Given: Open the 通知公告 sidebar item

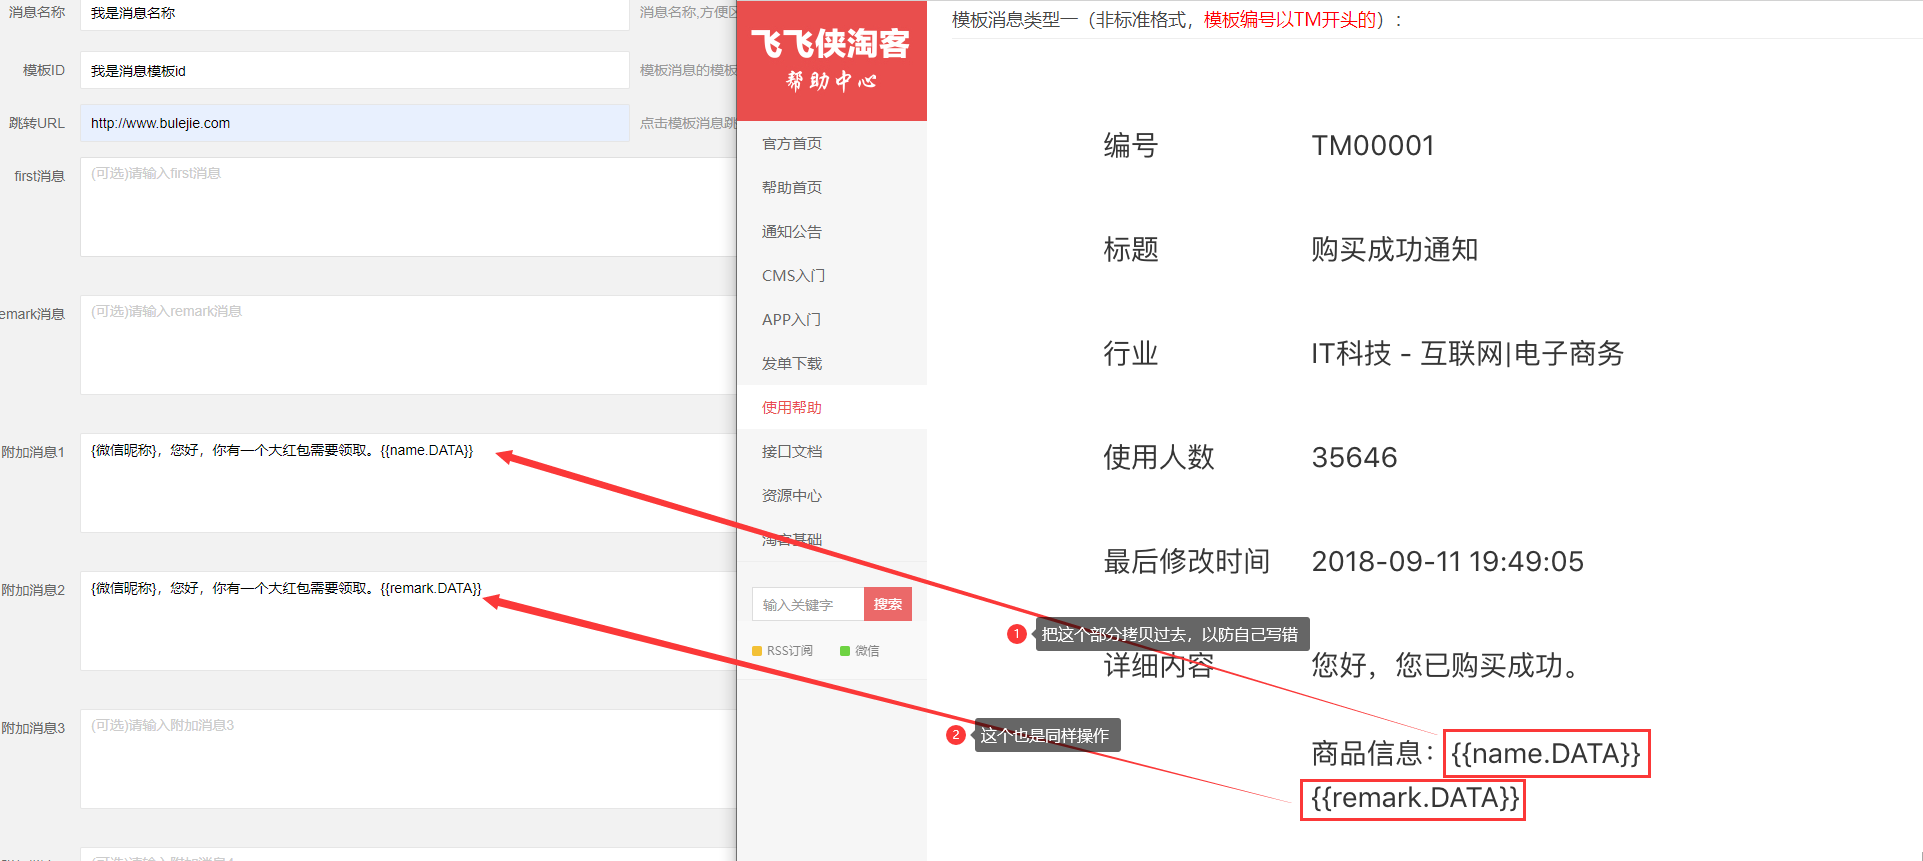Looking at the screenshot, I should [792, 232].
